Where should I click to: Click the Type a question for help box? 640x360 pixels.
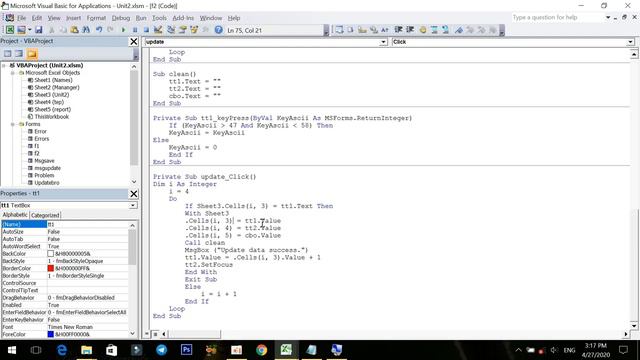[557, 18]
